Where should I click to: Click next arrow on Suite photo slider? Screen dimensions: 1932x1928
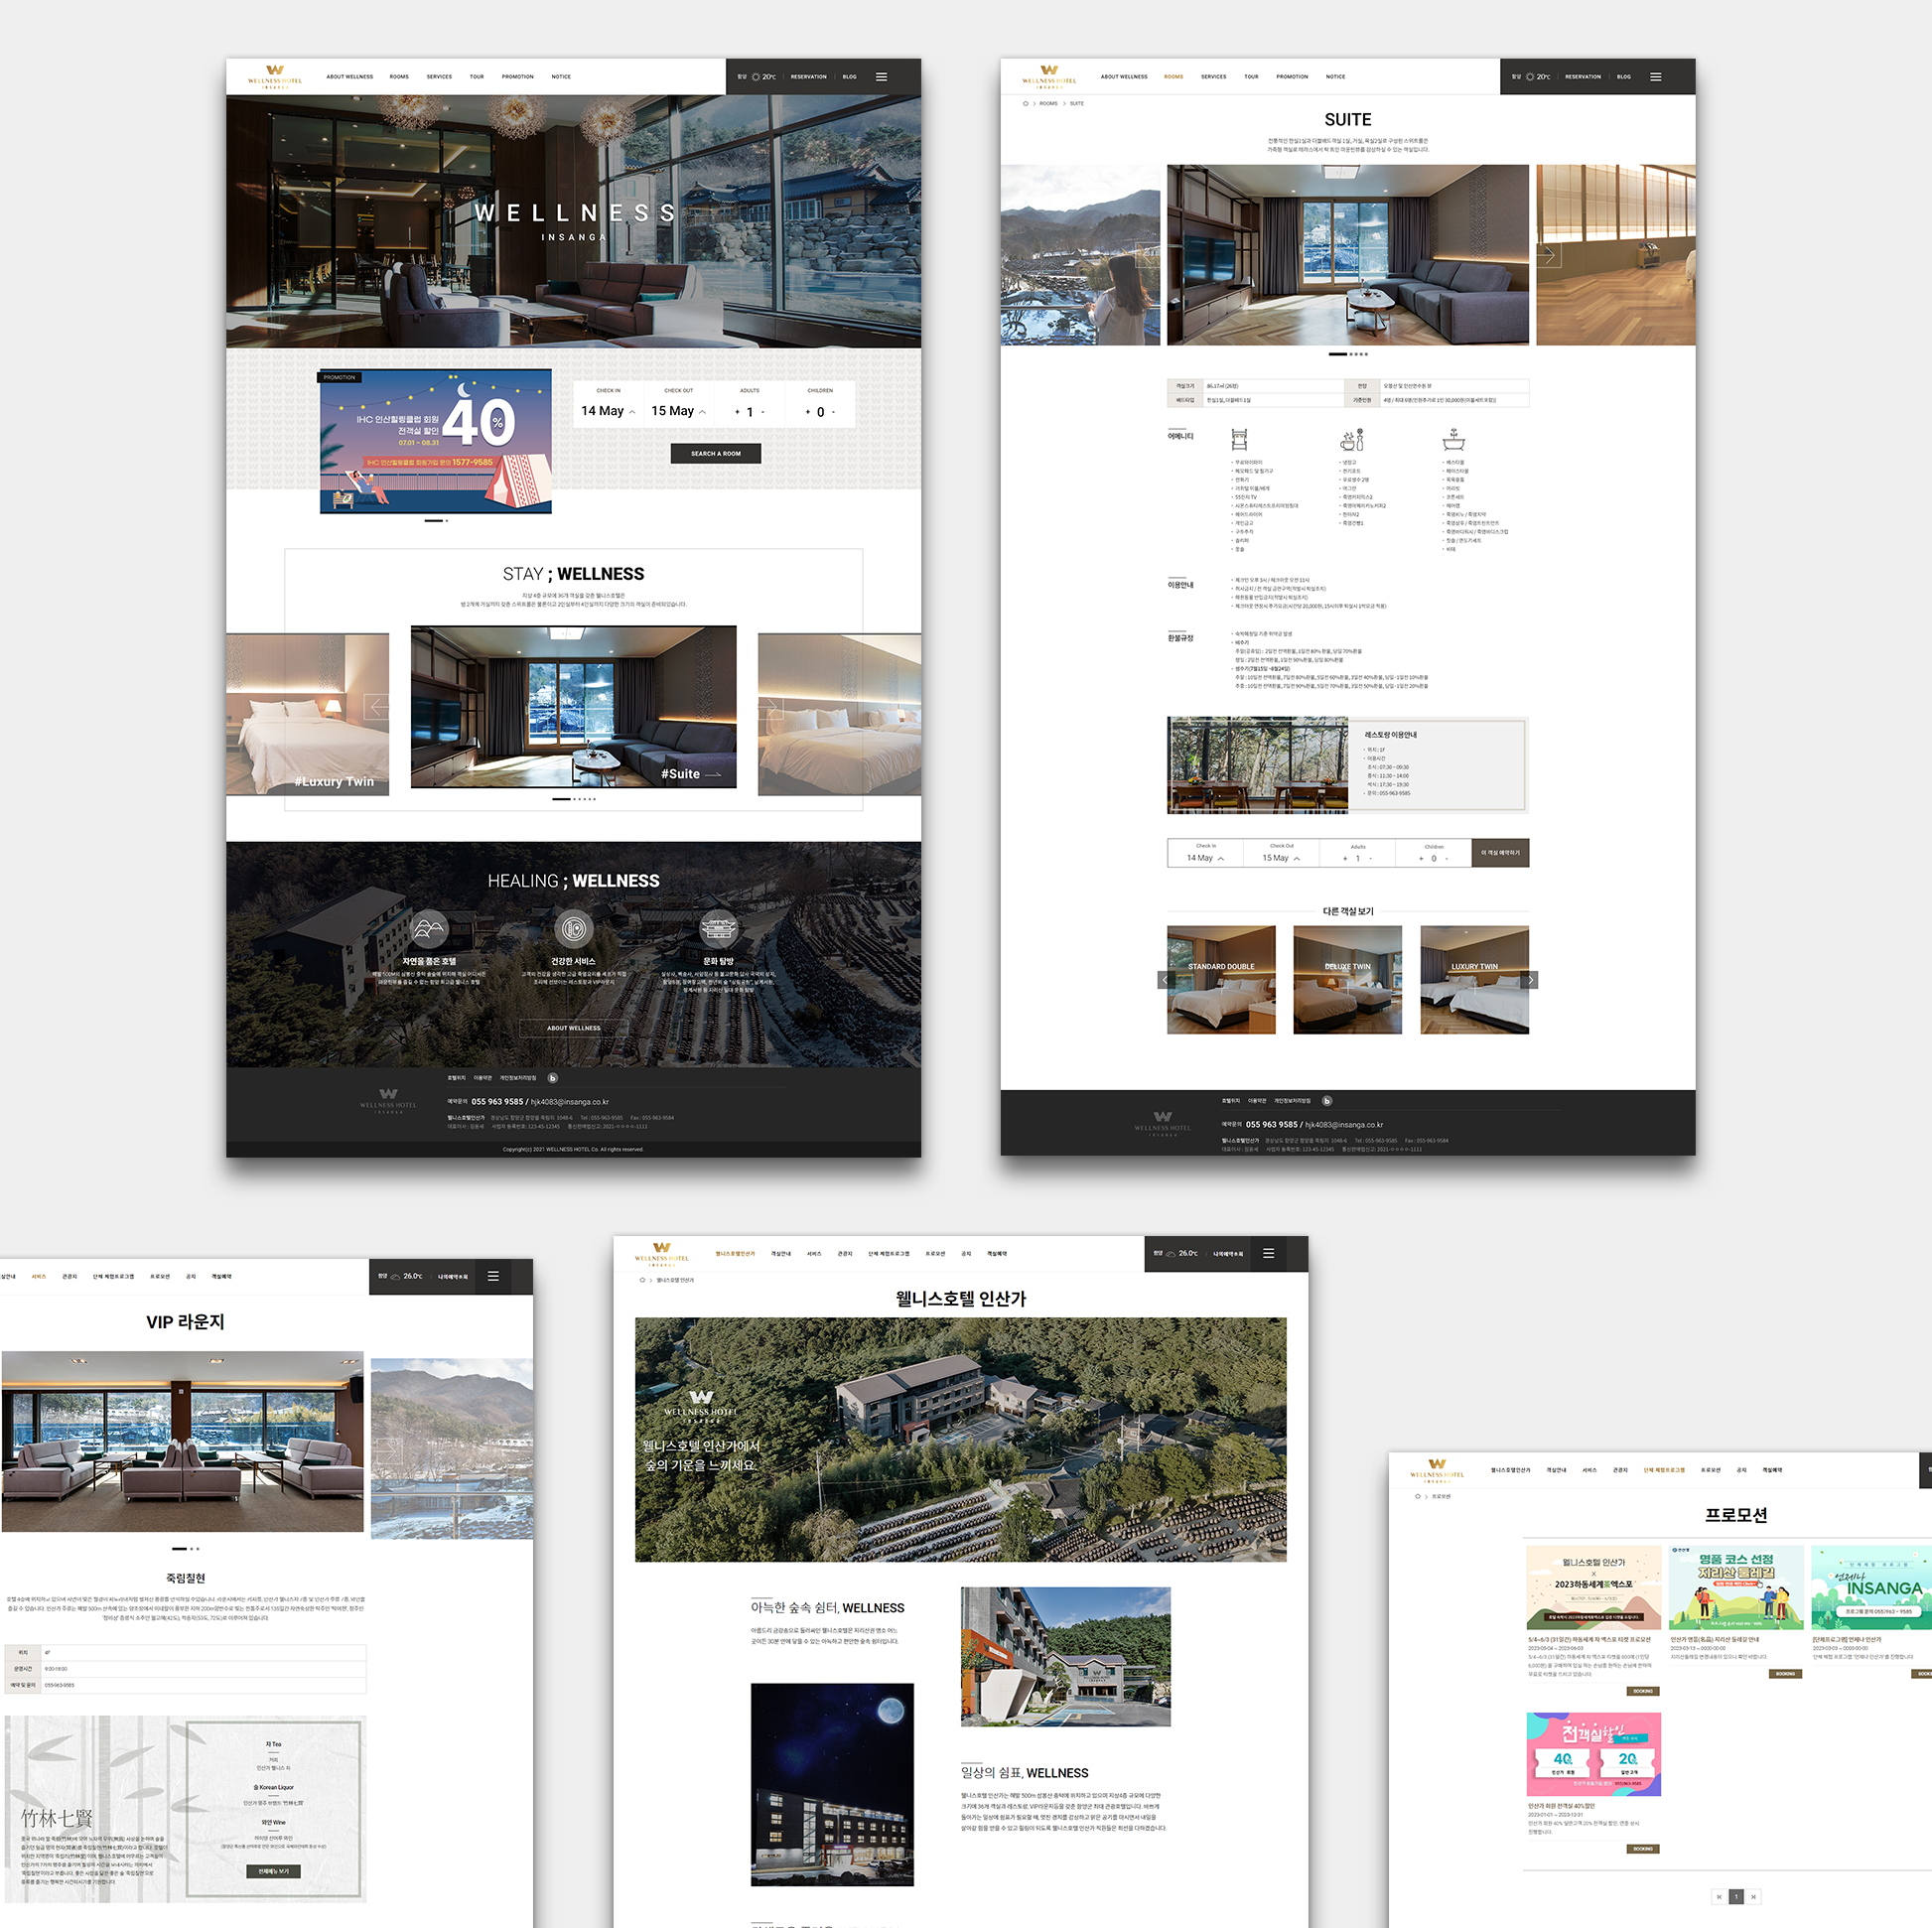click(x=1547, y=255)
